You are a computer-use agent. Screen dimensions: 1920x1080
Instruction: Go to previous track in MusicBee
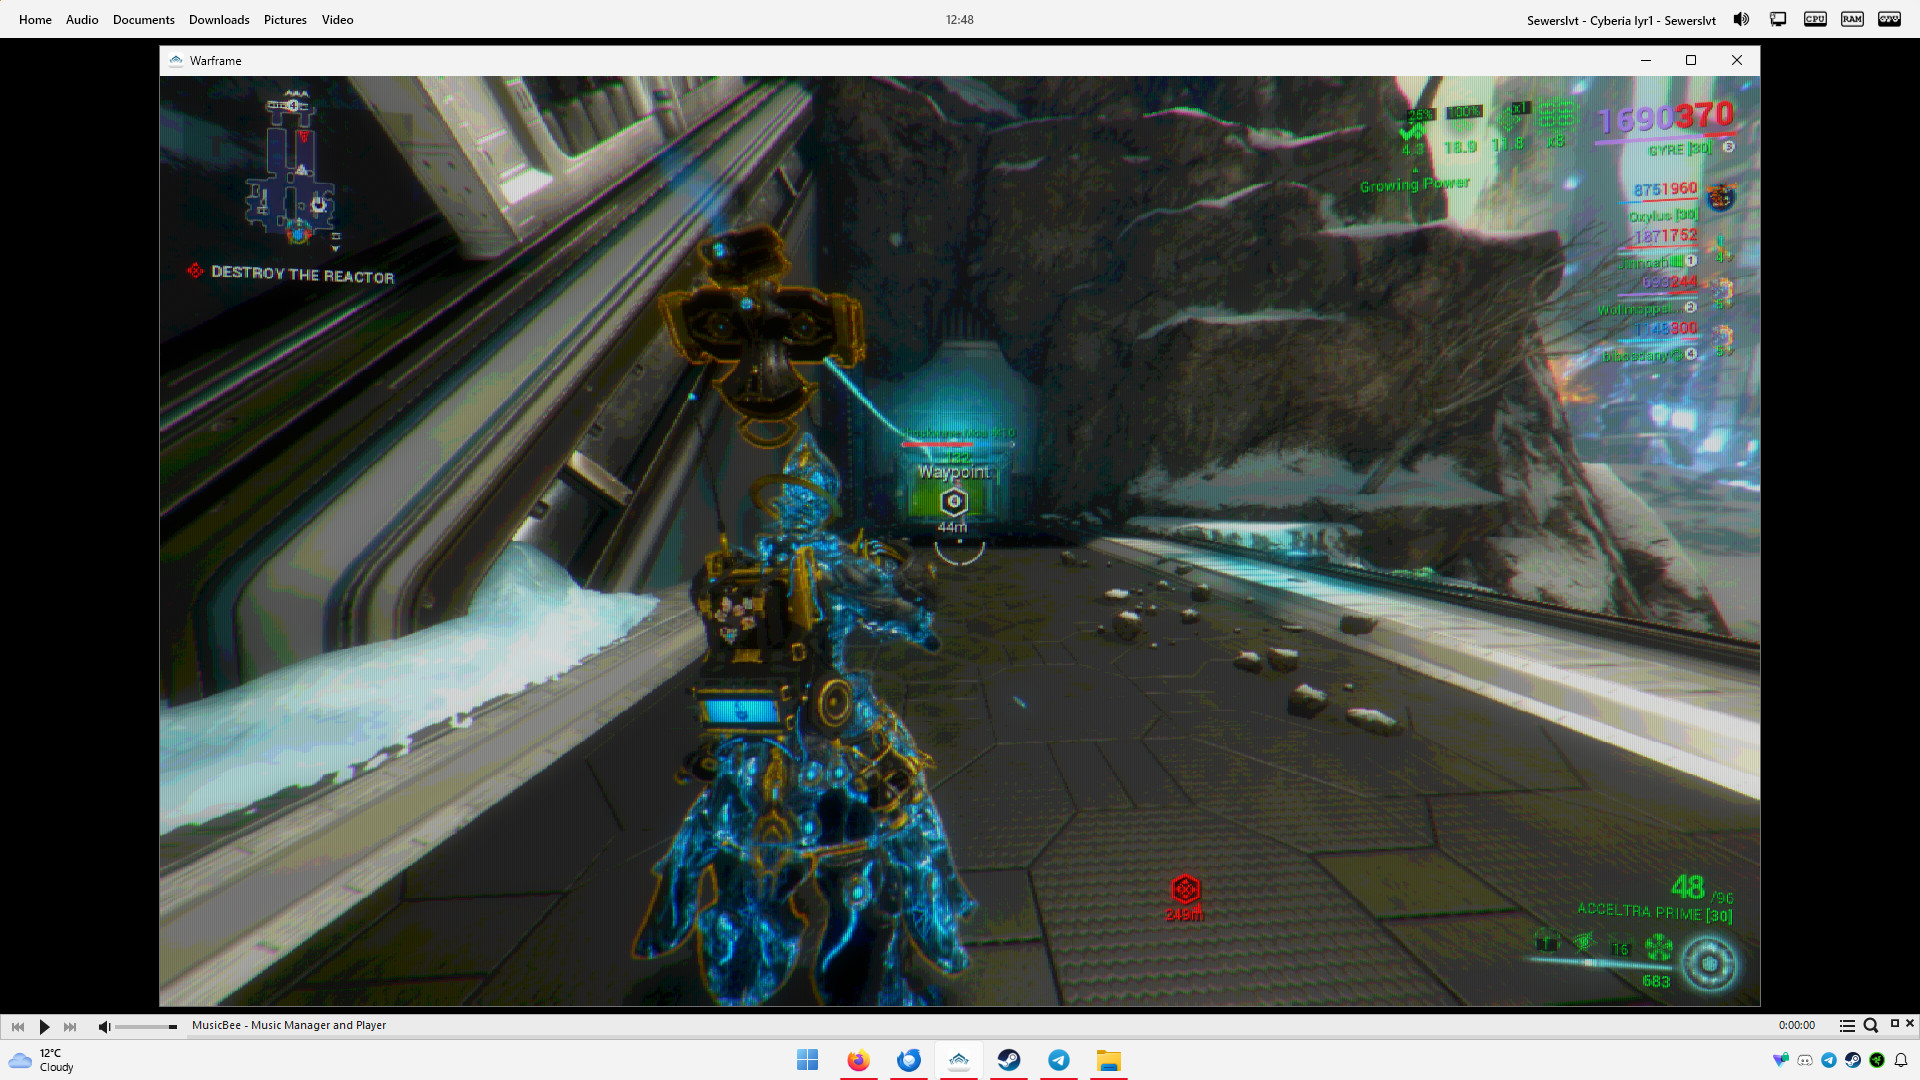coord(18,1026)
